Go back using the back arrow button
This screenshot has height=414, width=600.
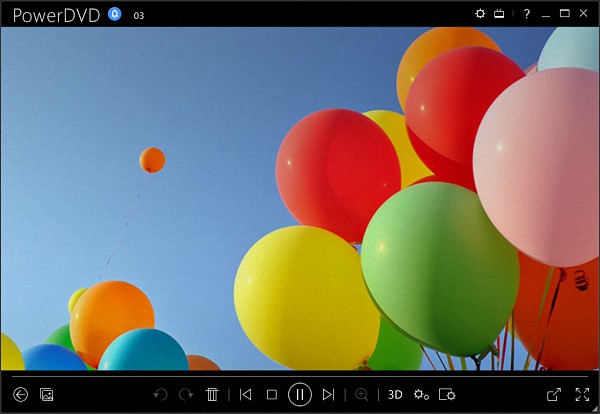pos(20,395)
